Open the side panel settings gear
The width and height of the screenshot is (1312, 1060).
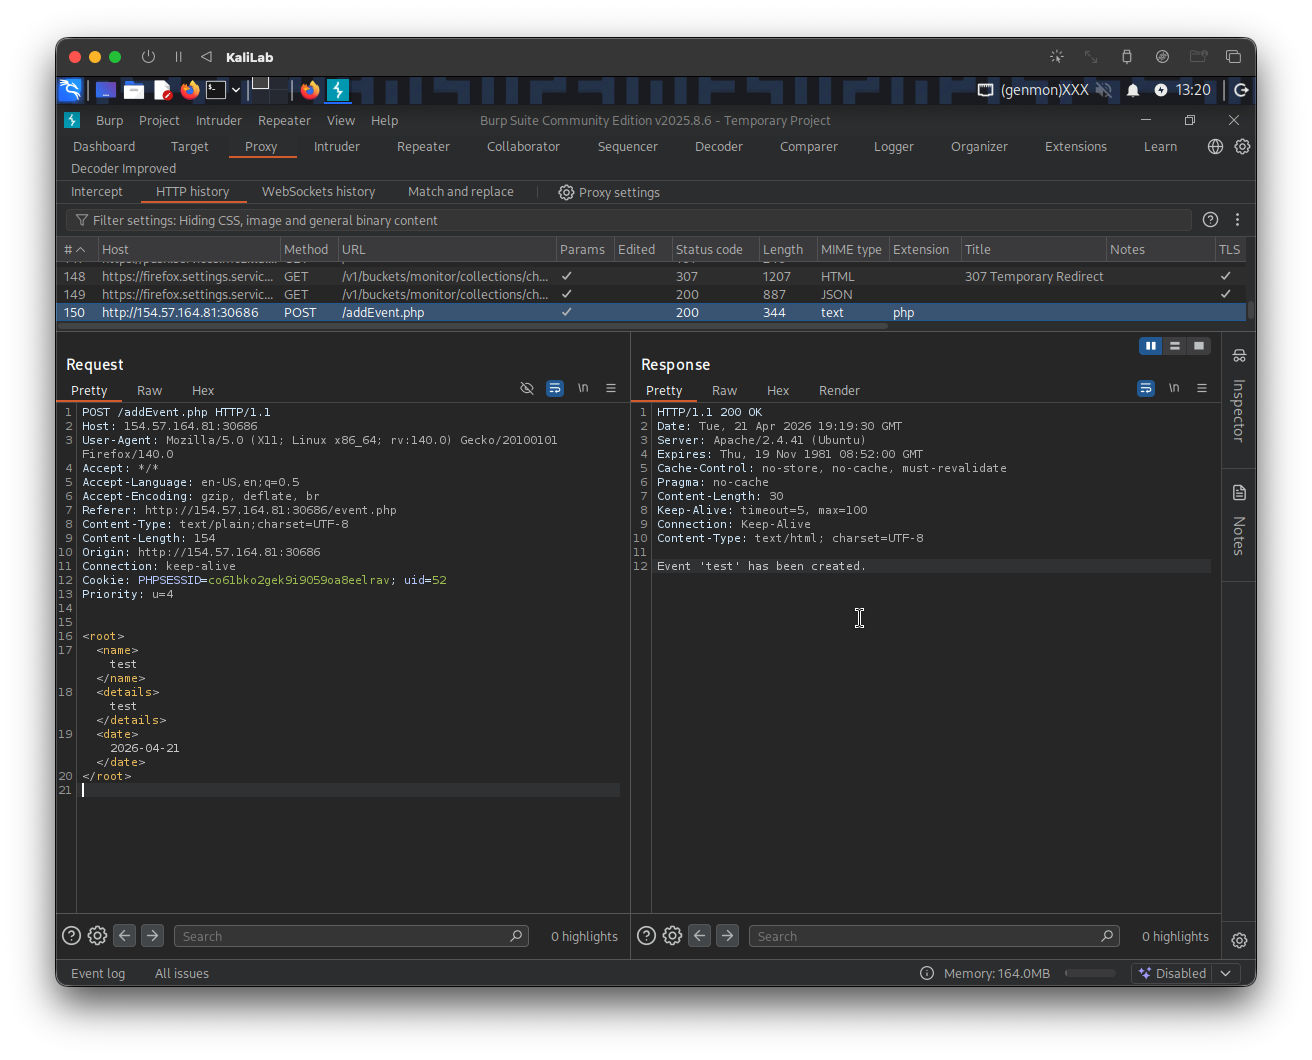click(1239, 940)
